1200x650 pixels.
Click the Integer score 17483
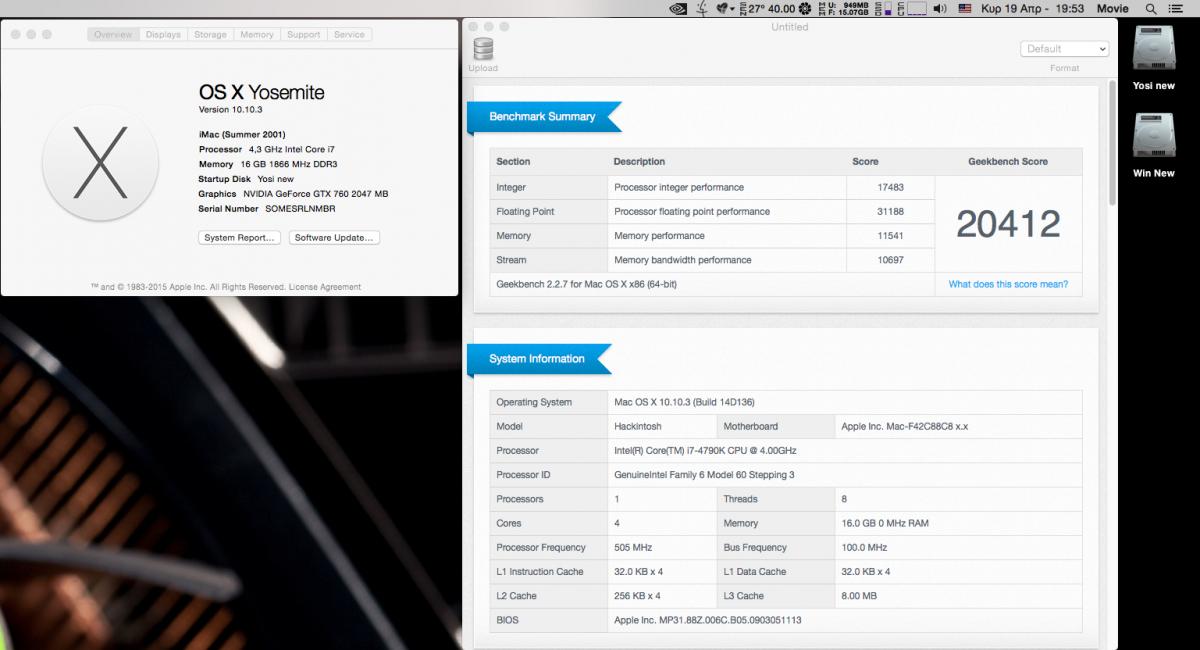[891, 187]
